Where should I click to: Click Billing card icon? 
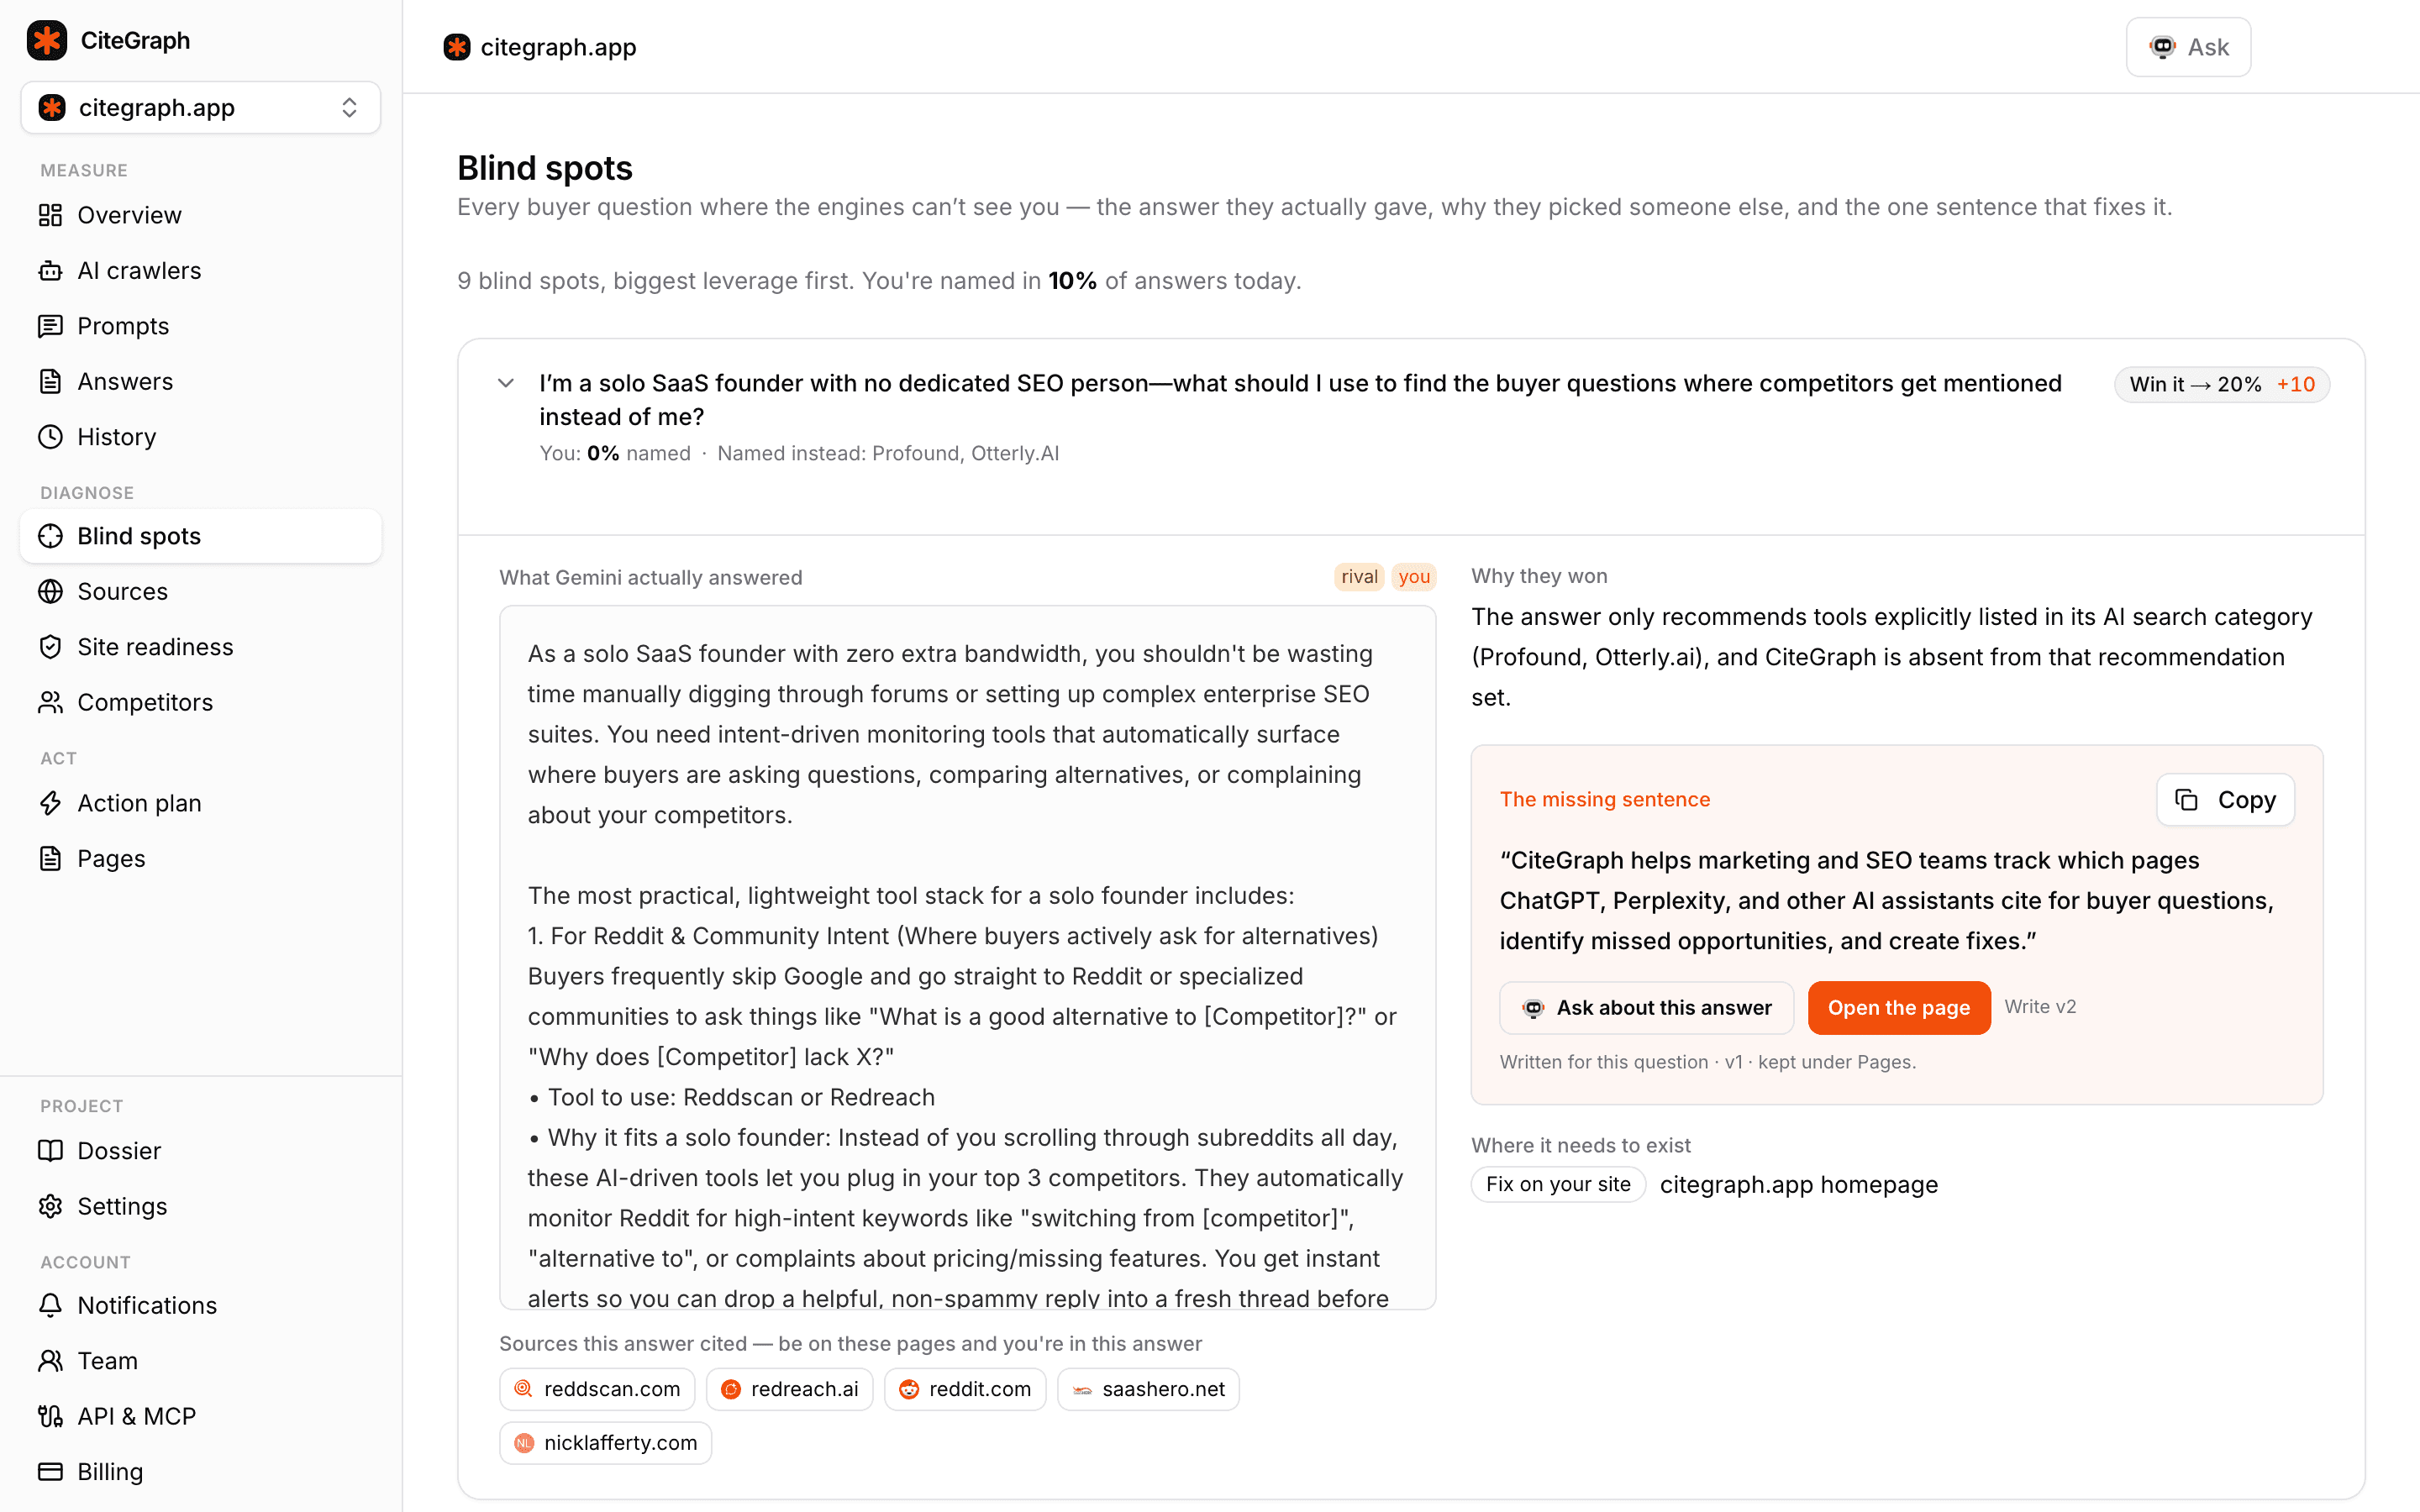(50, 1472)
